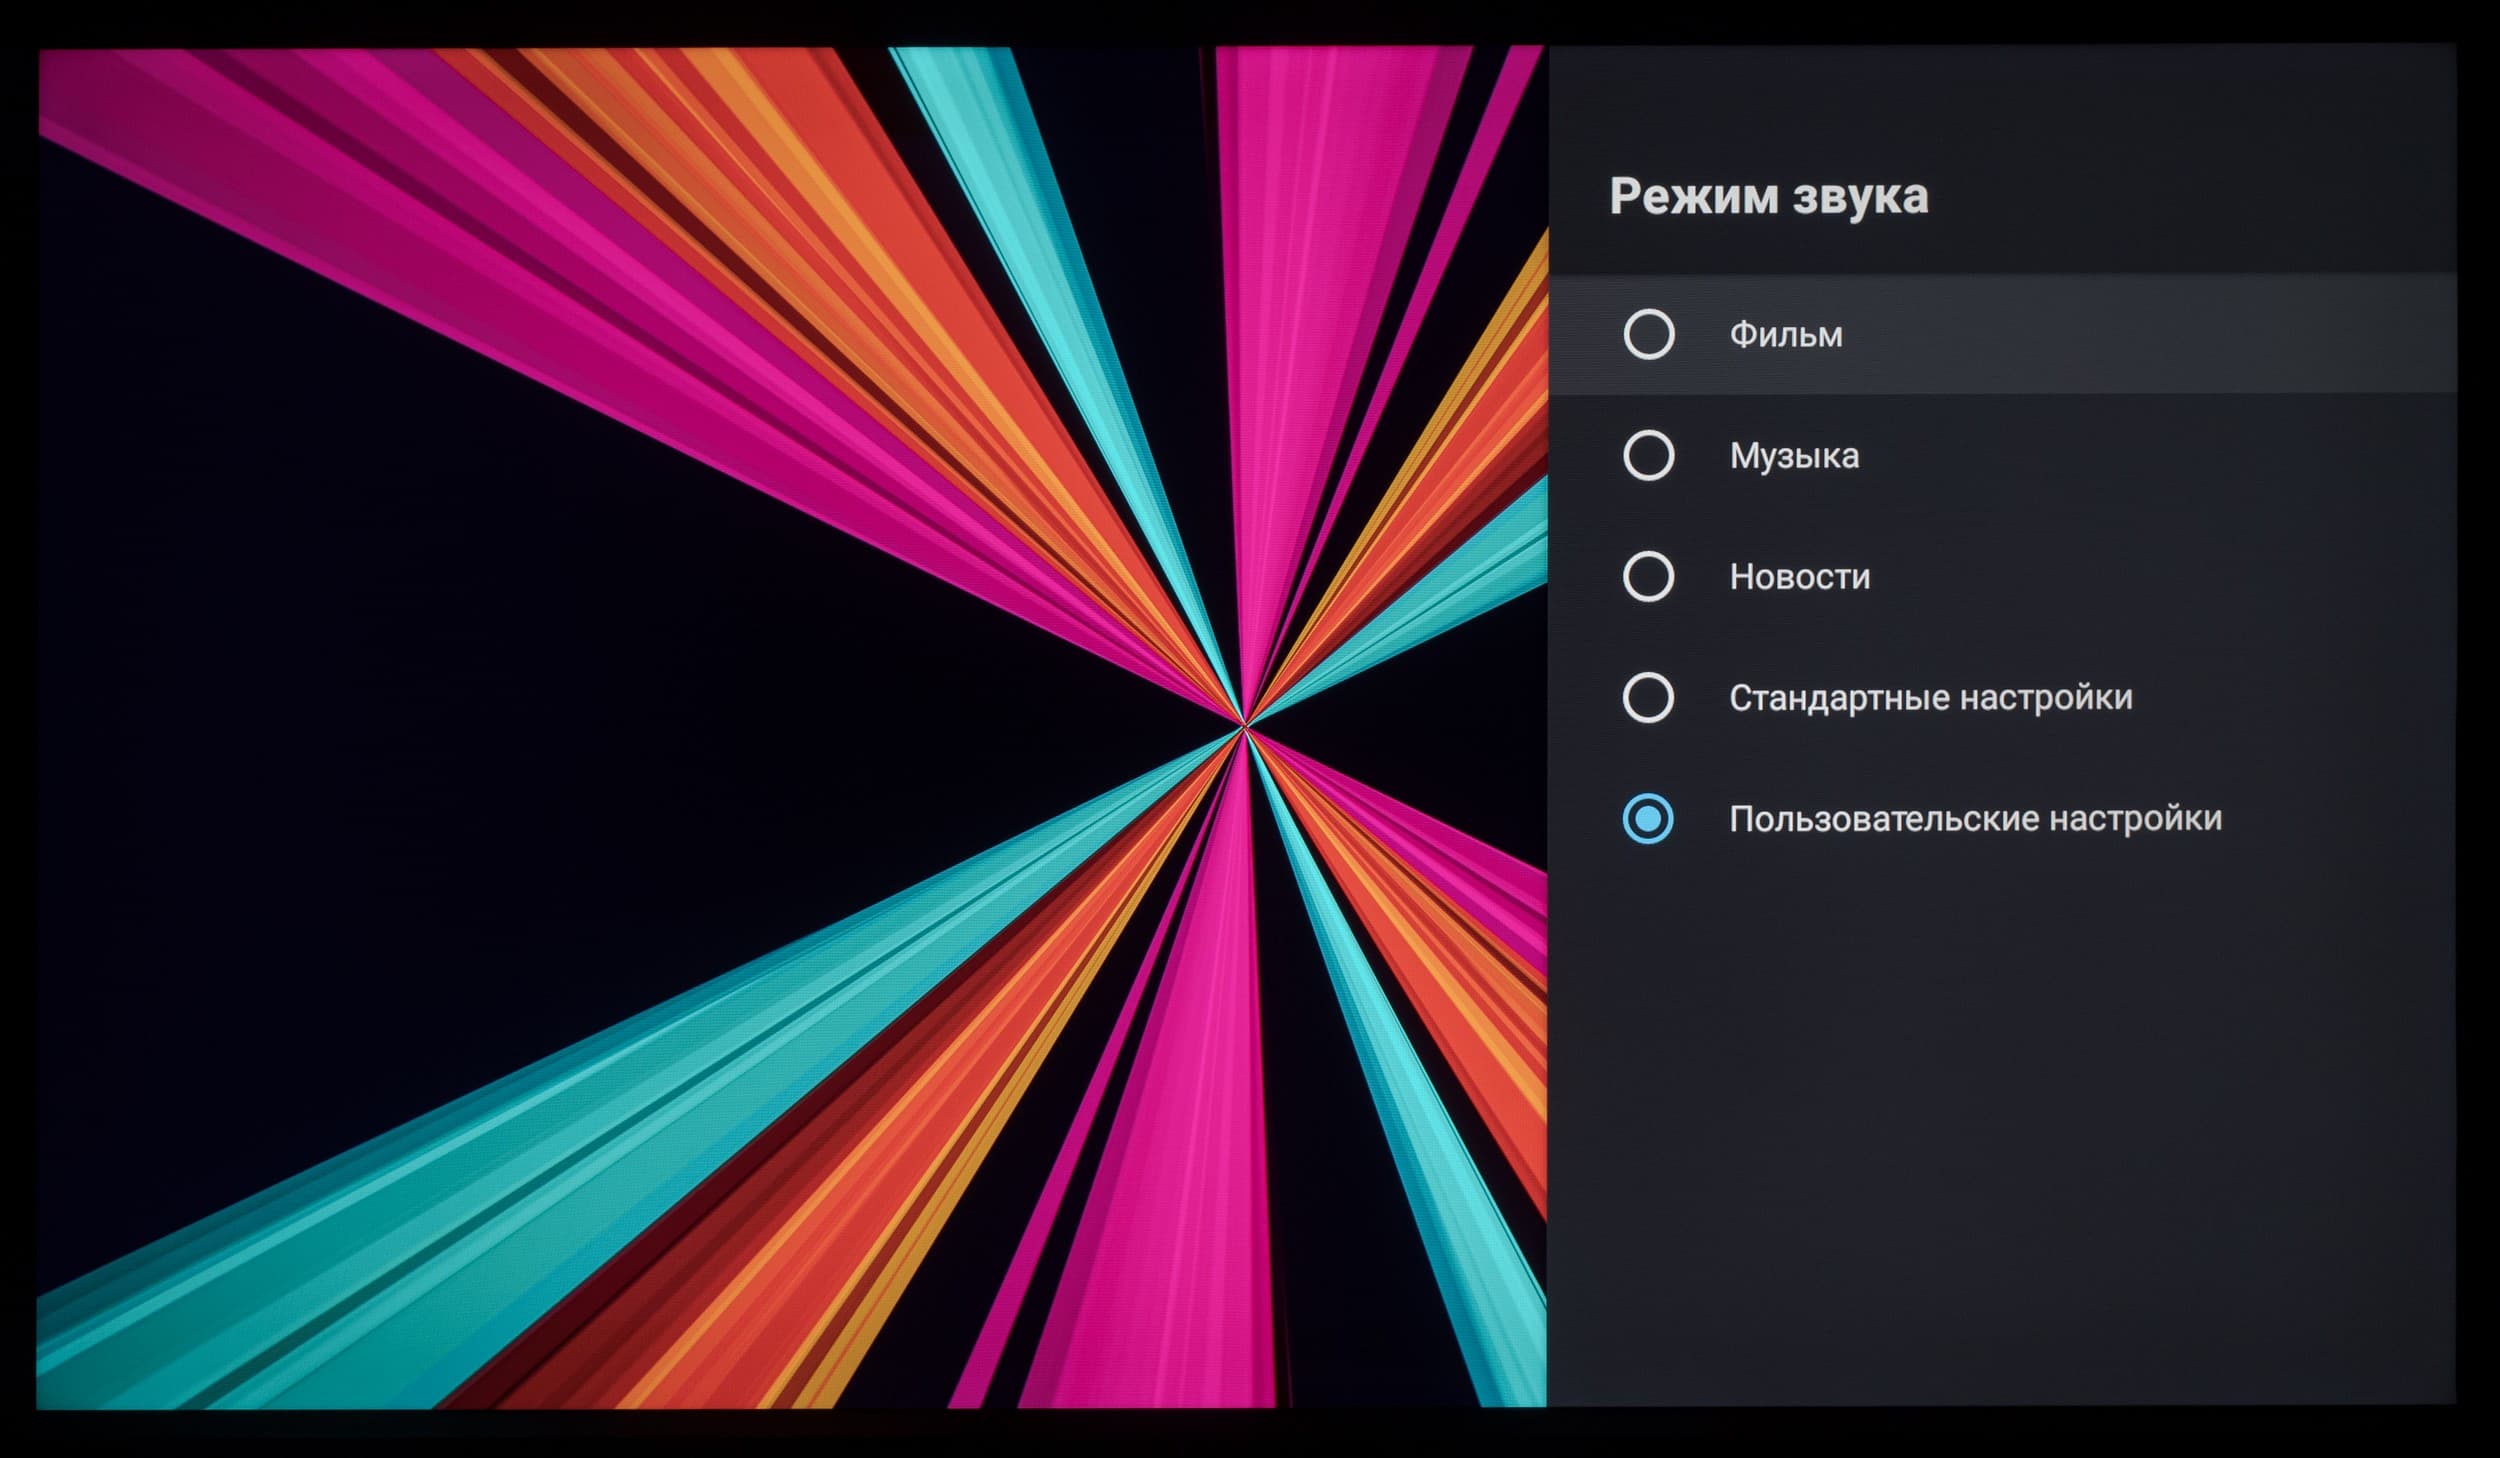Click the Фильм label text
The height and width of the screenshot is (1458, 2500).
1785,335
